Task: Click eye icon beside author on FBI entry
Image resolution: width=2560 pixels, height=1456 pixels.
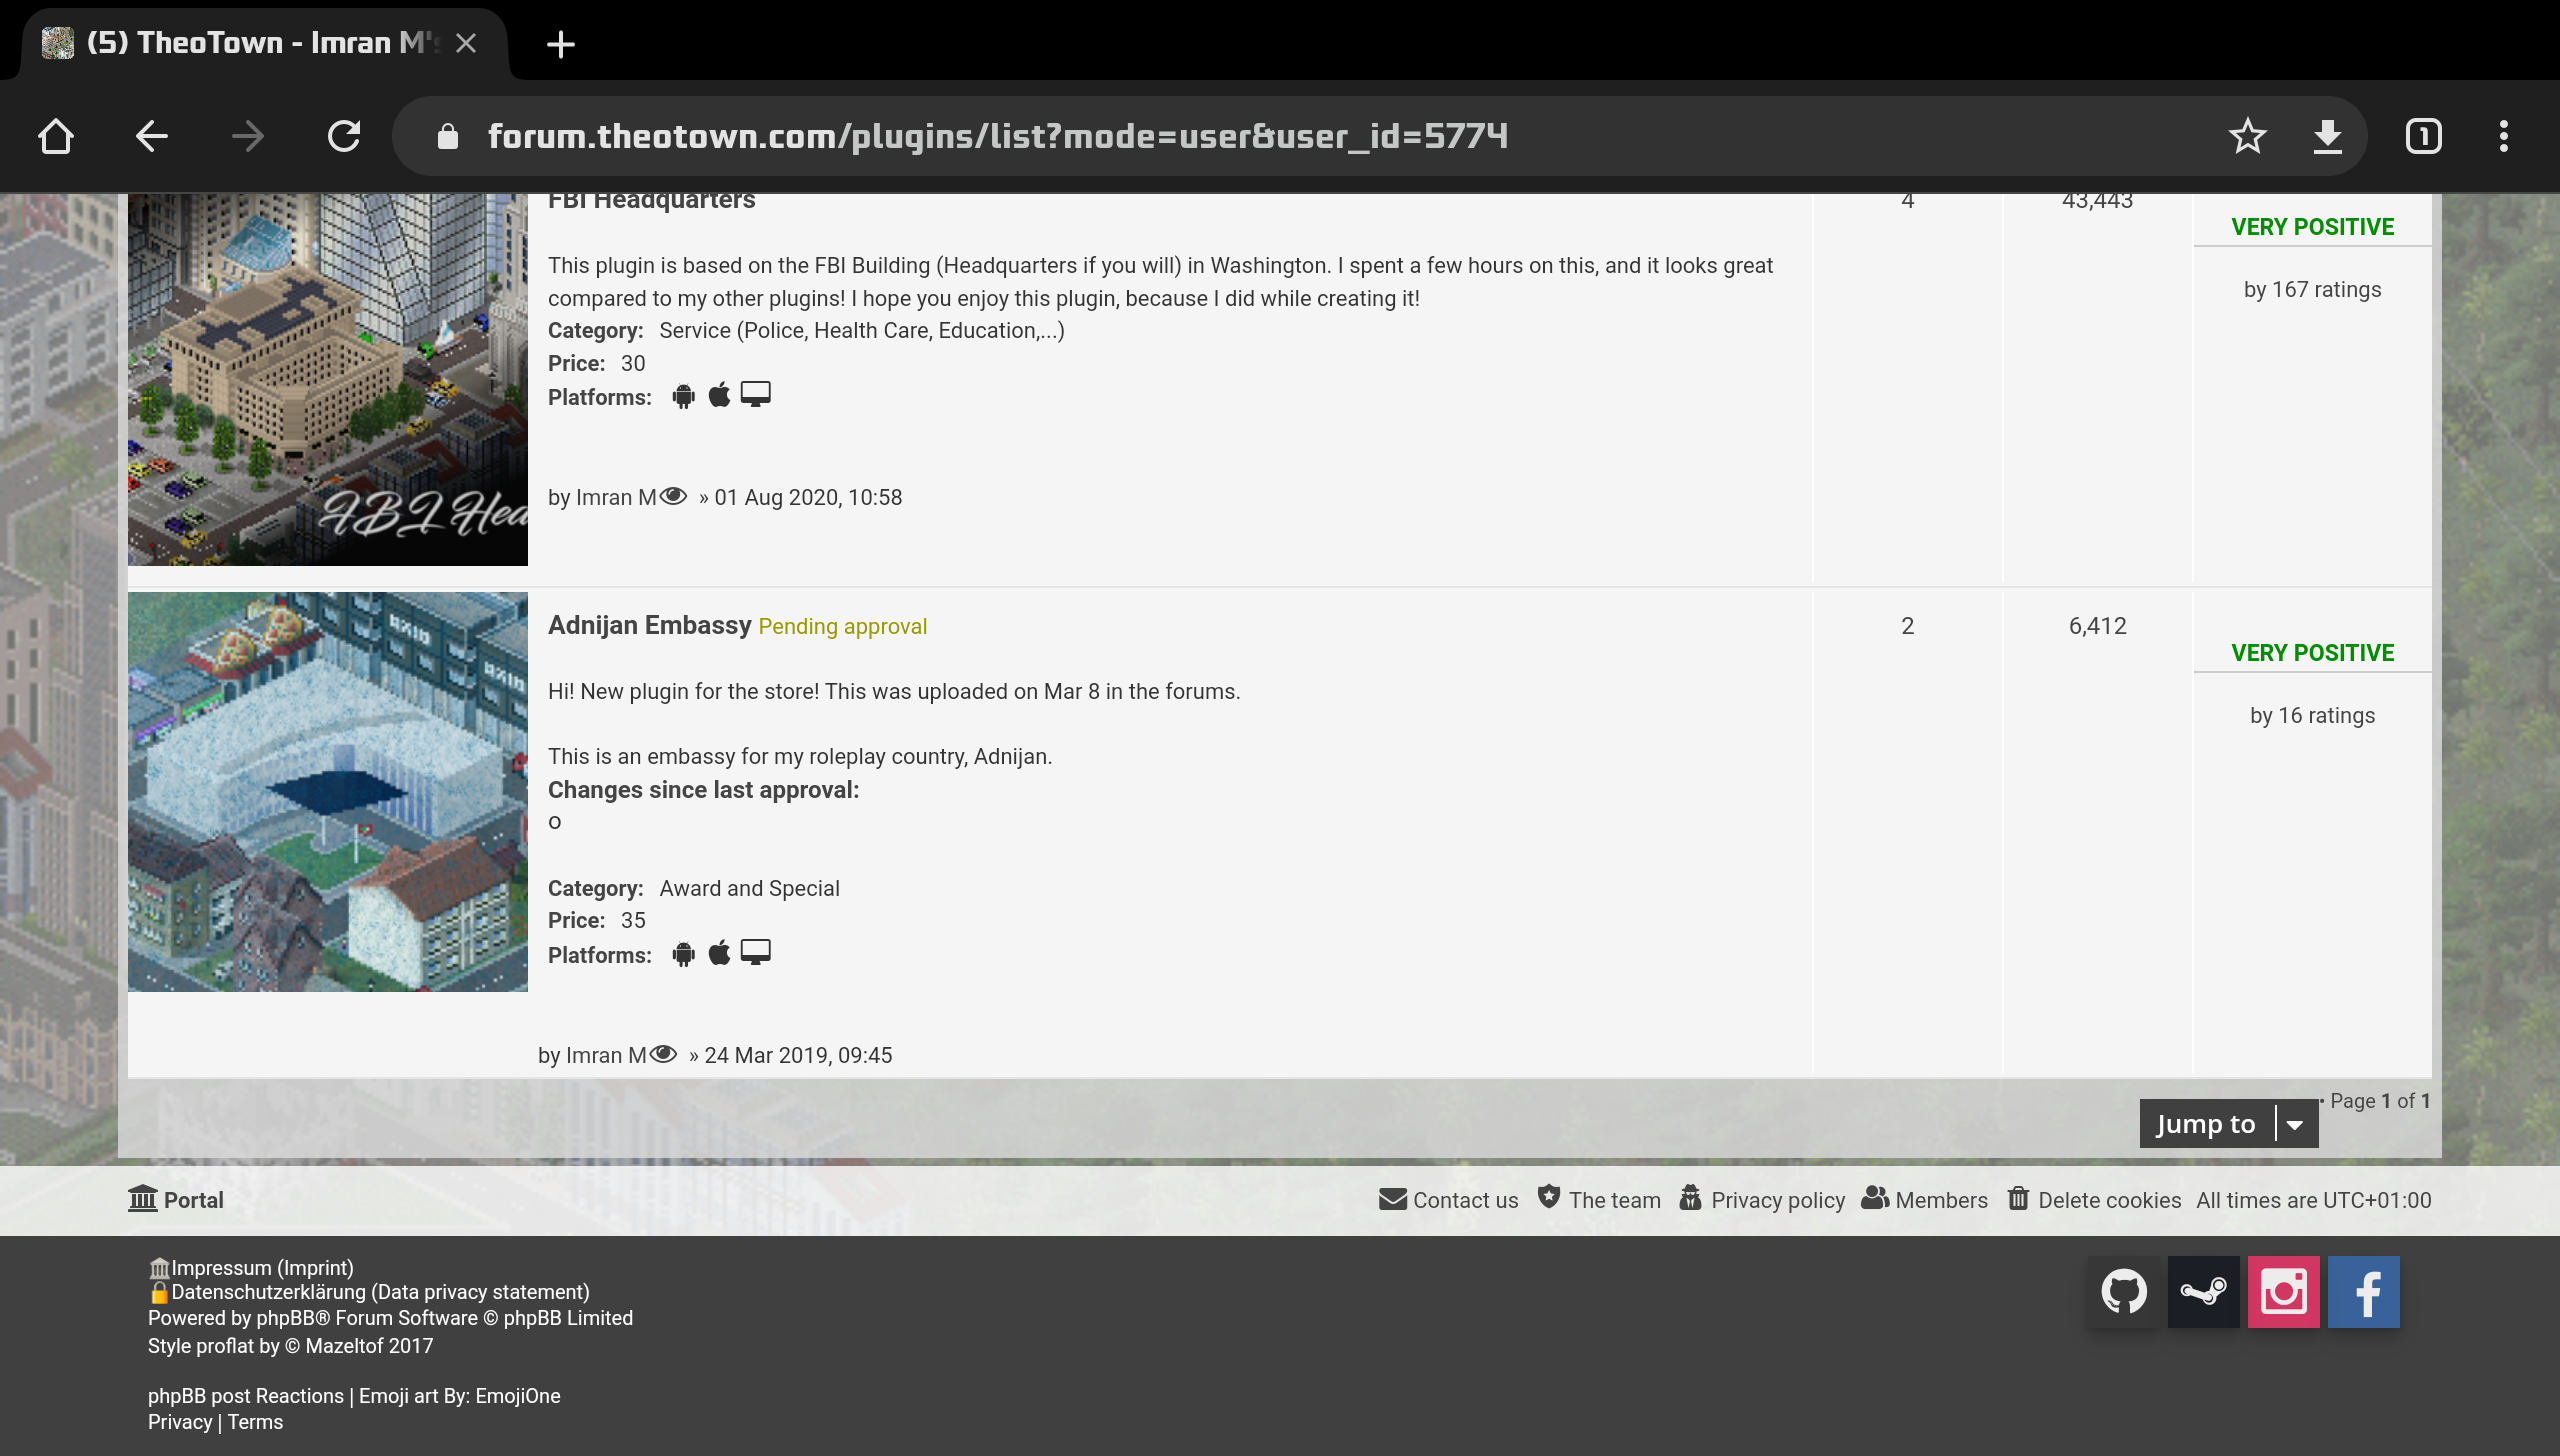Action: click(674, 496)
